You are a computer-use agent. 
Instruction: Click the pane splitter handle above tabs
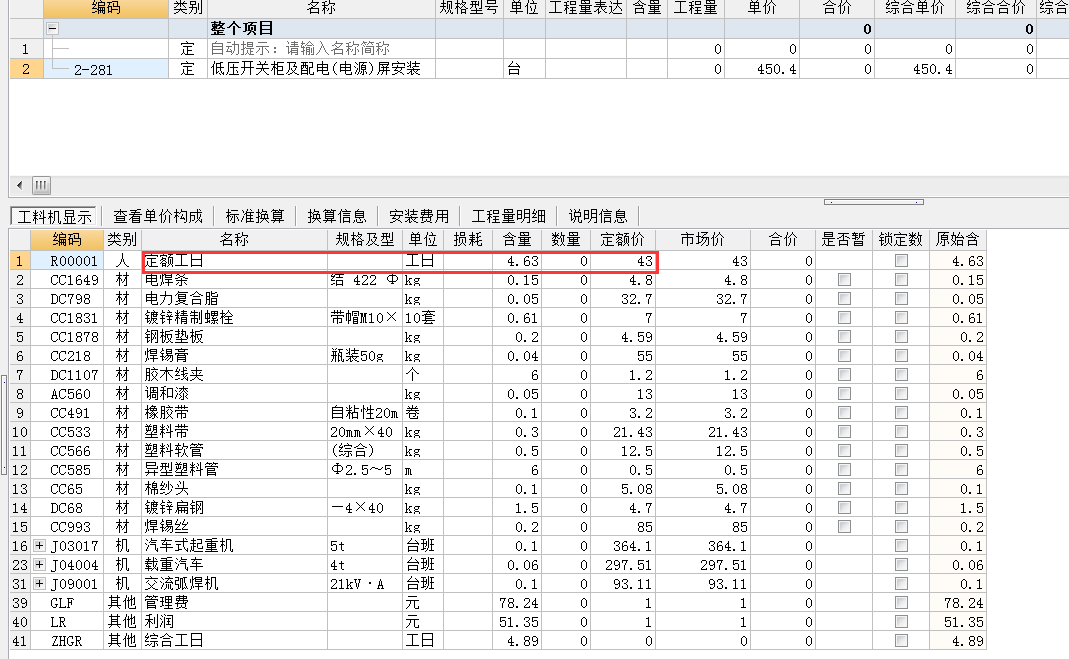click(873, 202)
